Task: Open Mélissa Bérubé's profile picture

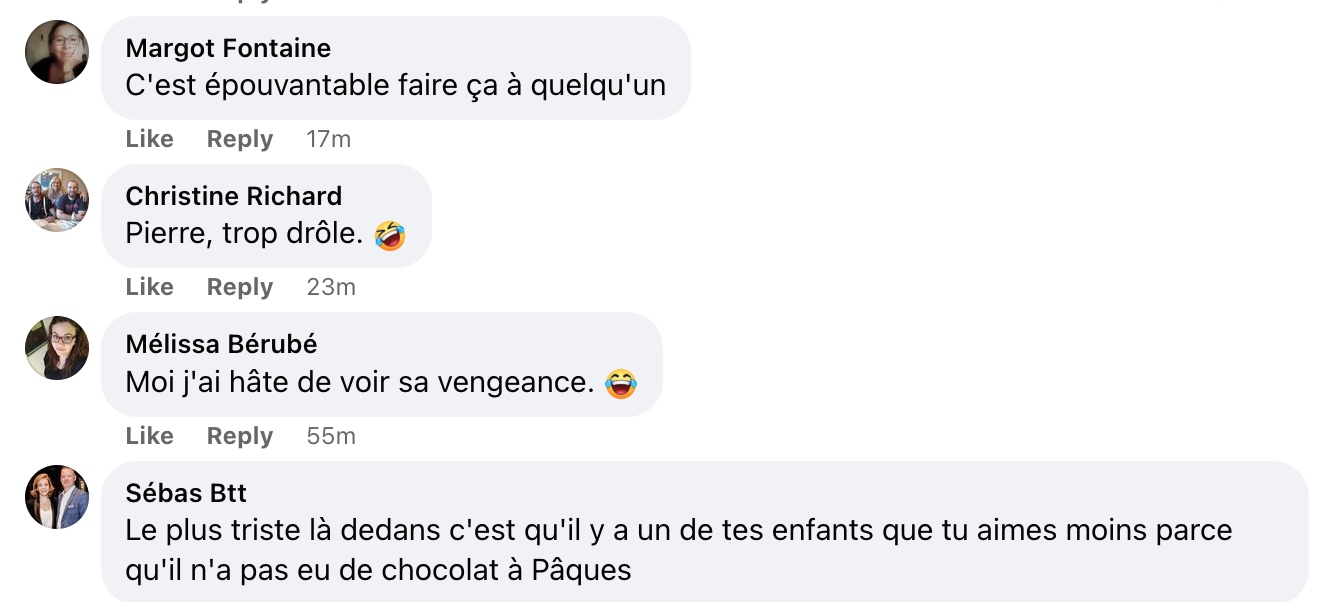Action: pos(57,348)
